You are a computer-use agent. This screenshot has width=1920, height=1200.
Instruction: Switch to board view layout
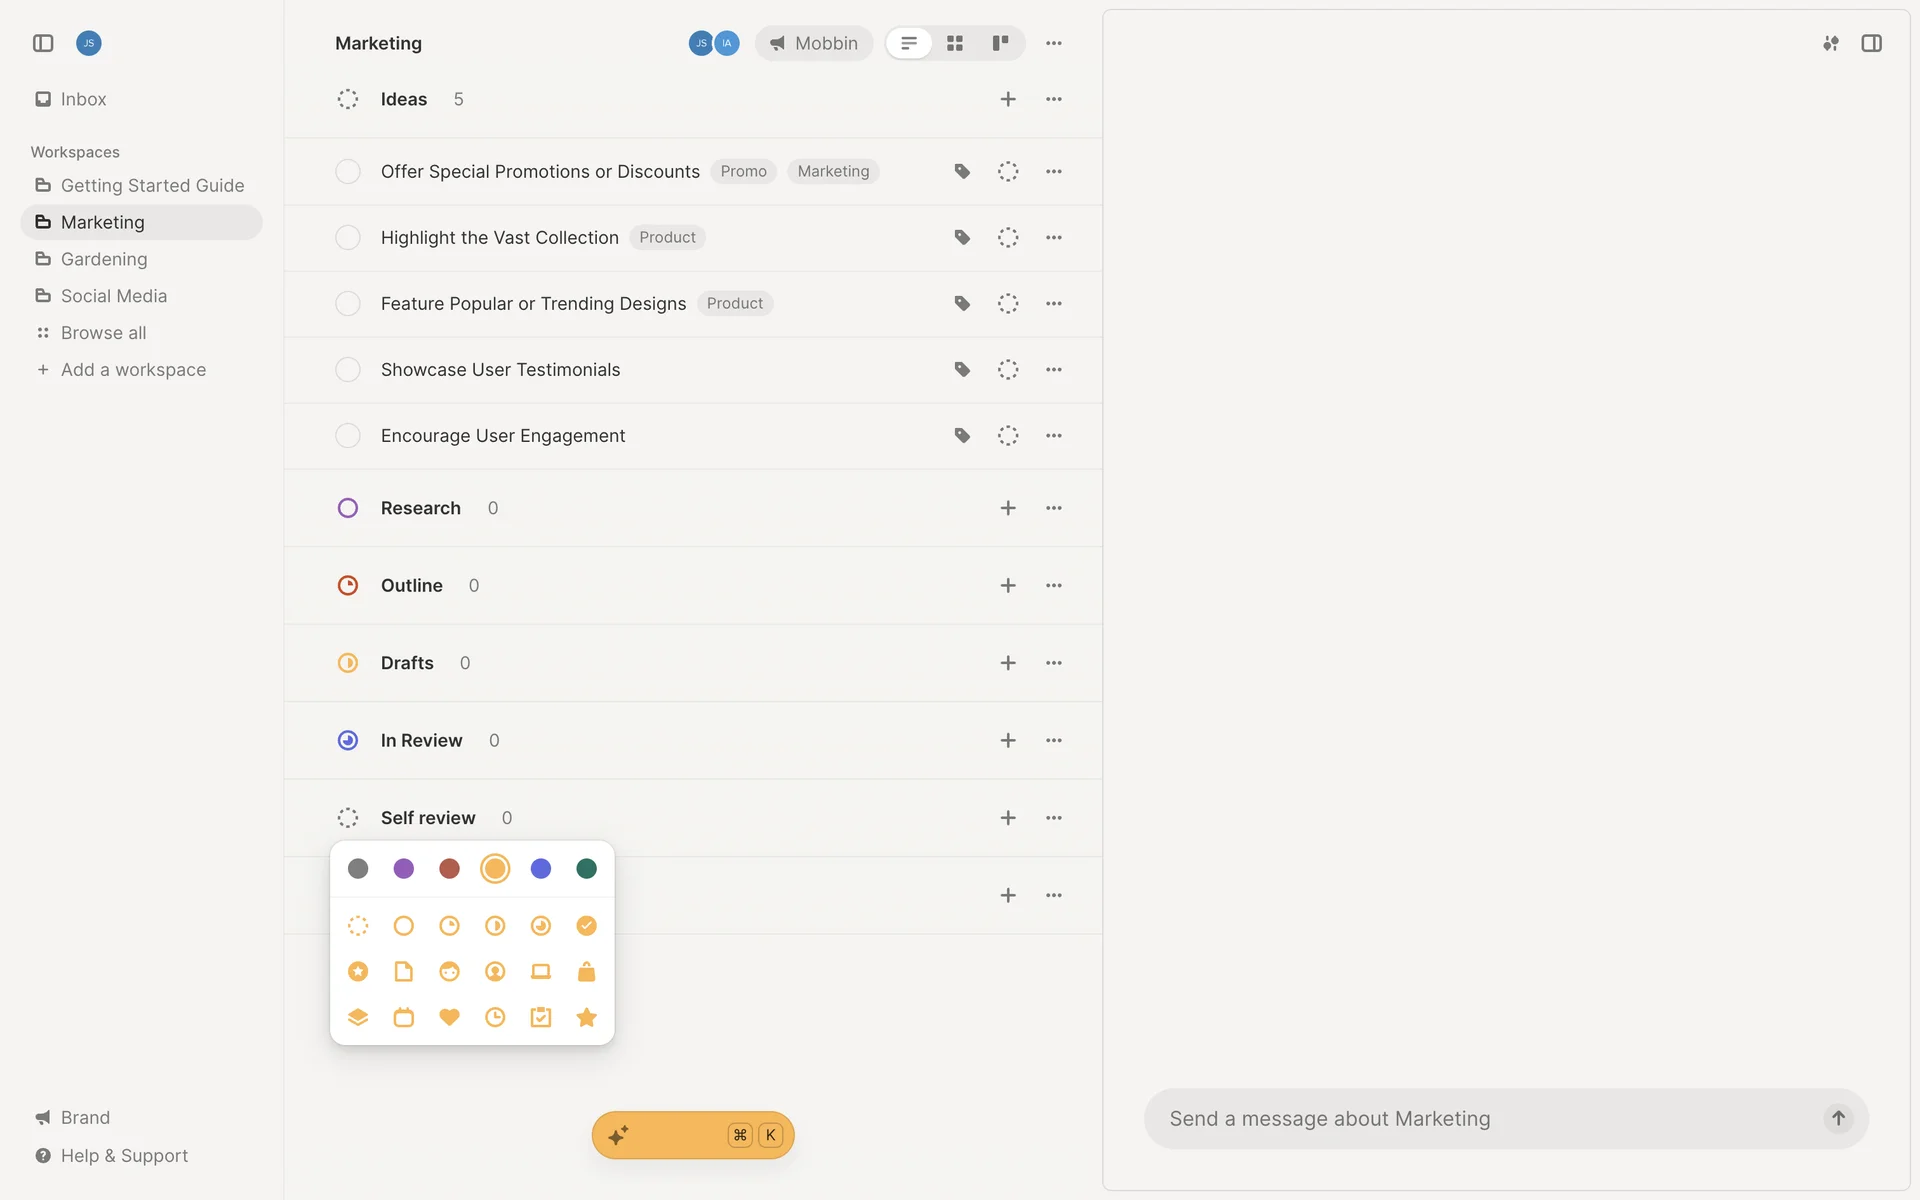1000,43
